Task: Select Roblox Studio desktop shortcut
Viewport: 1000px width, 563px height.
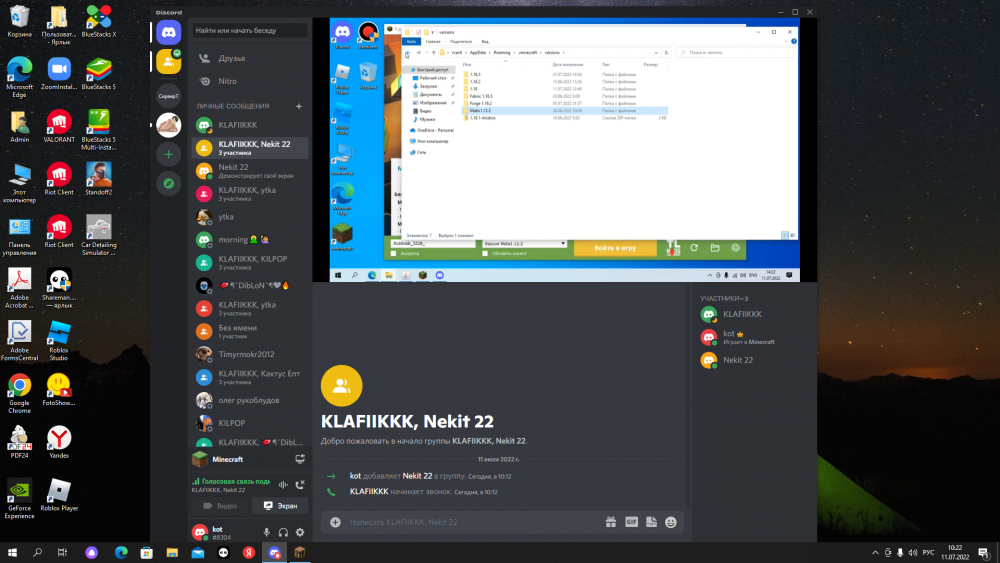Action: pos(59,340)
